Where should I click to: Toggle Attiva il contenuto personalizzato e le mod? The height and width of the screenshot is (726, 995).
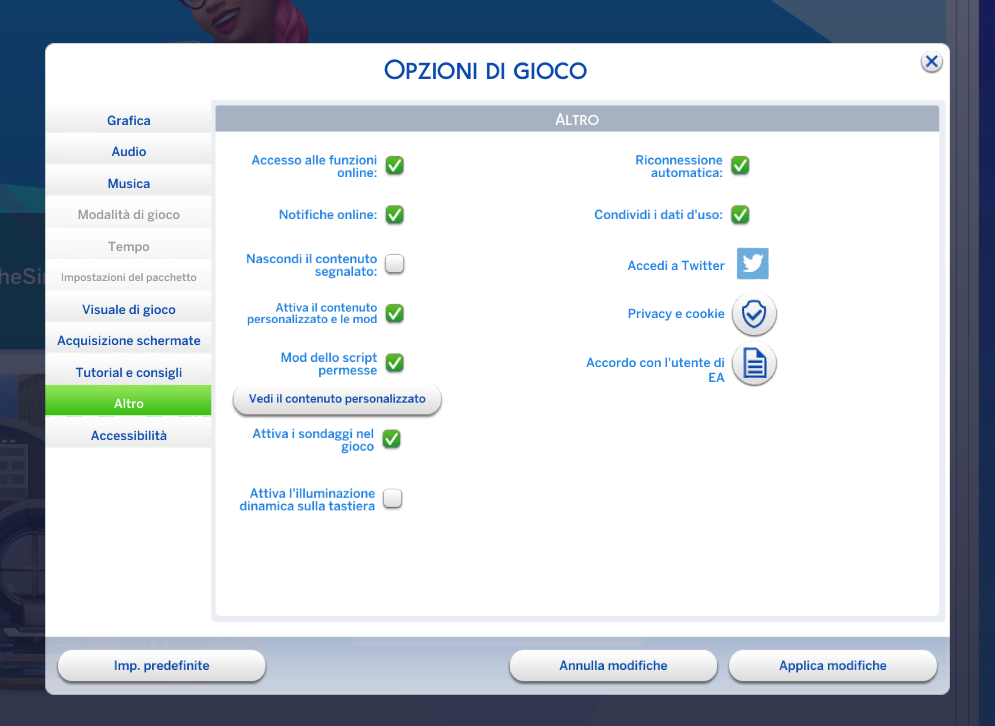[x=395, y=313]
